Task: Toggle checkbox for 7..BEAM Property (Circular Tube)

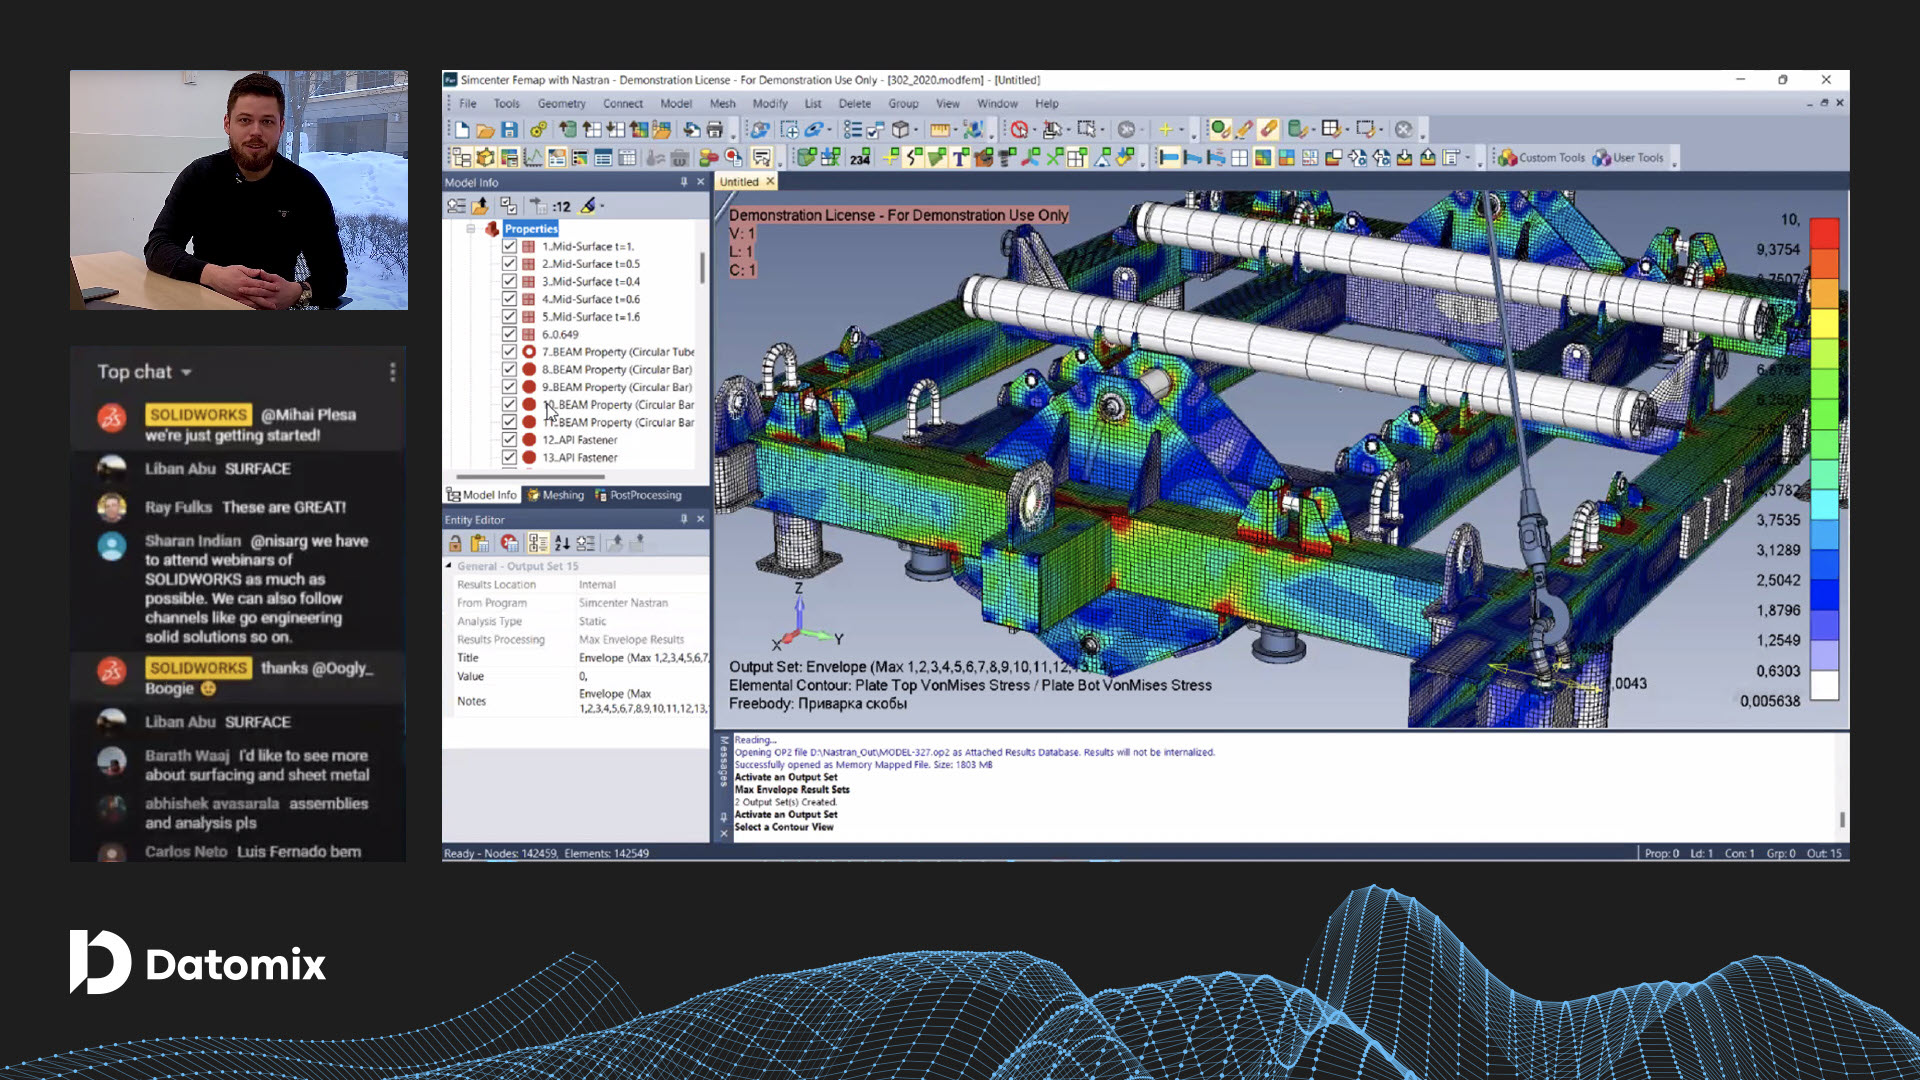Action: (x=509, y=352)
